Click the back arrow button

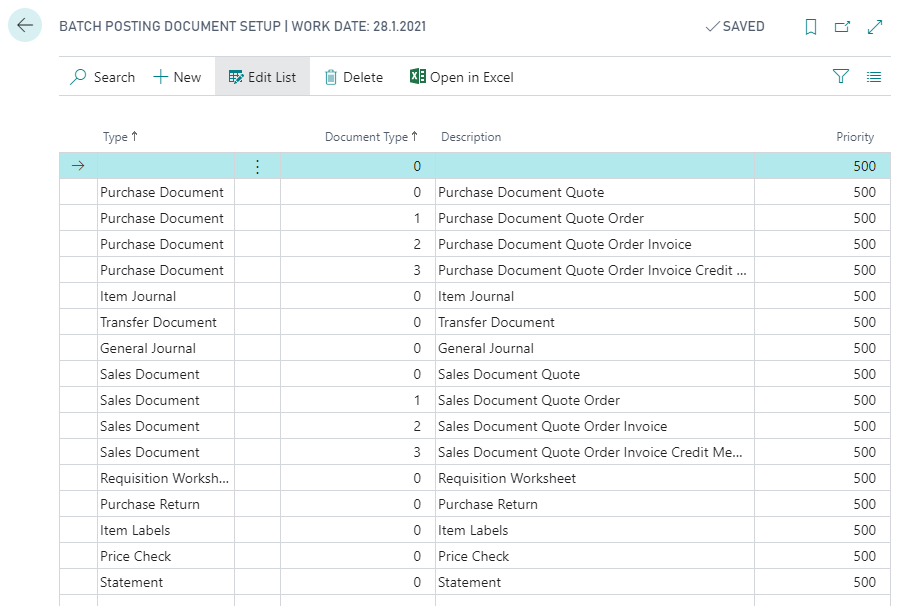pyautogui.click(x=25, y=26)
